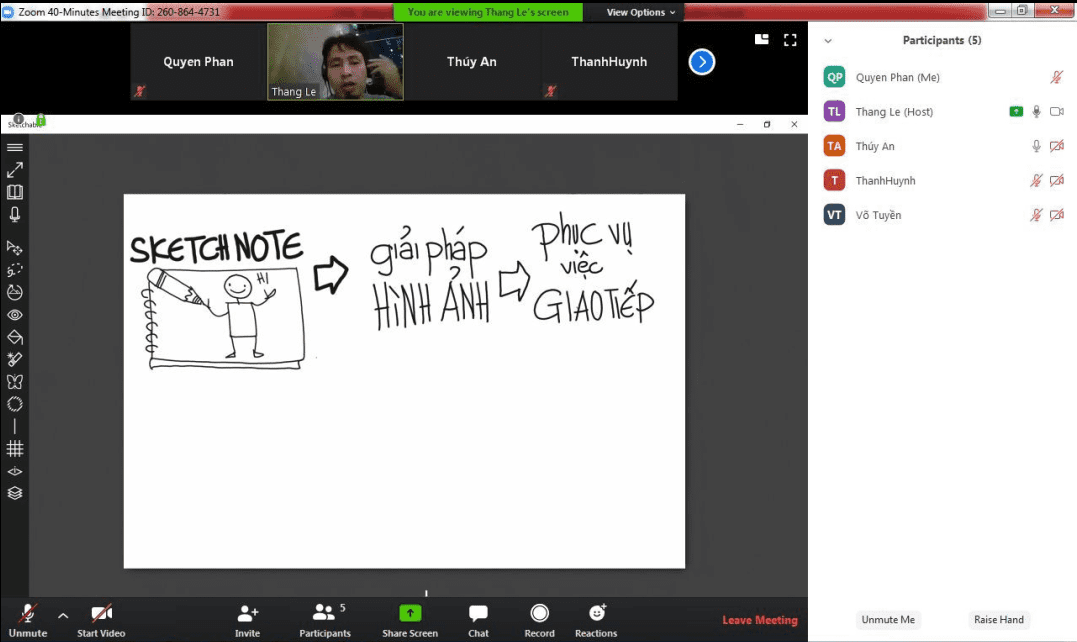Open Participants from the bottom toolbar
This screenshot has width=1077, height=642.
[x=325, y=619]
